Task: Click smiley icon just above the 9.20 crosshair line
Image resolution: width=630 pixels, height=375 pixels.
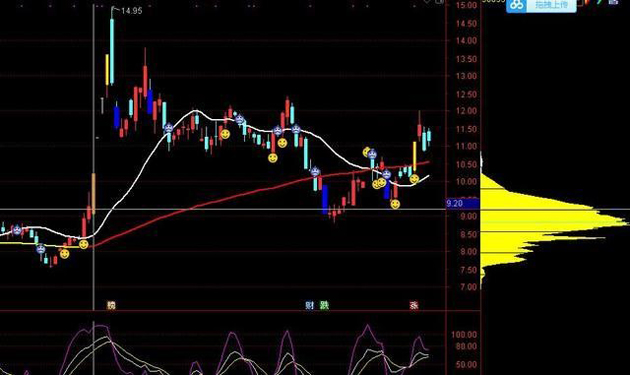Action: coord(395,204)
